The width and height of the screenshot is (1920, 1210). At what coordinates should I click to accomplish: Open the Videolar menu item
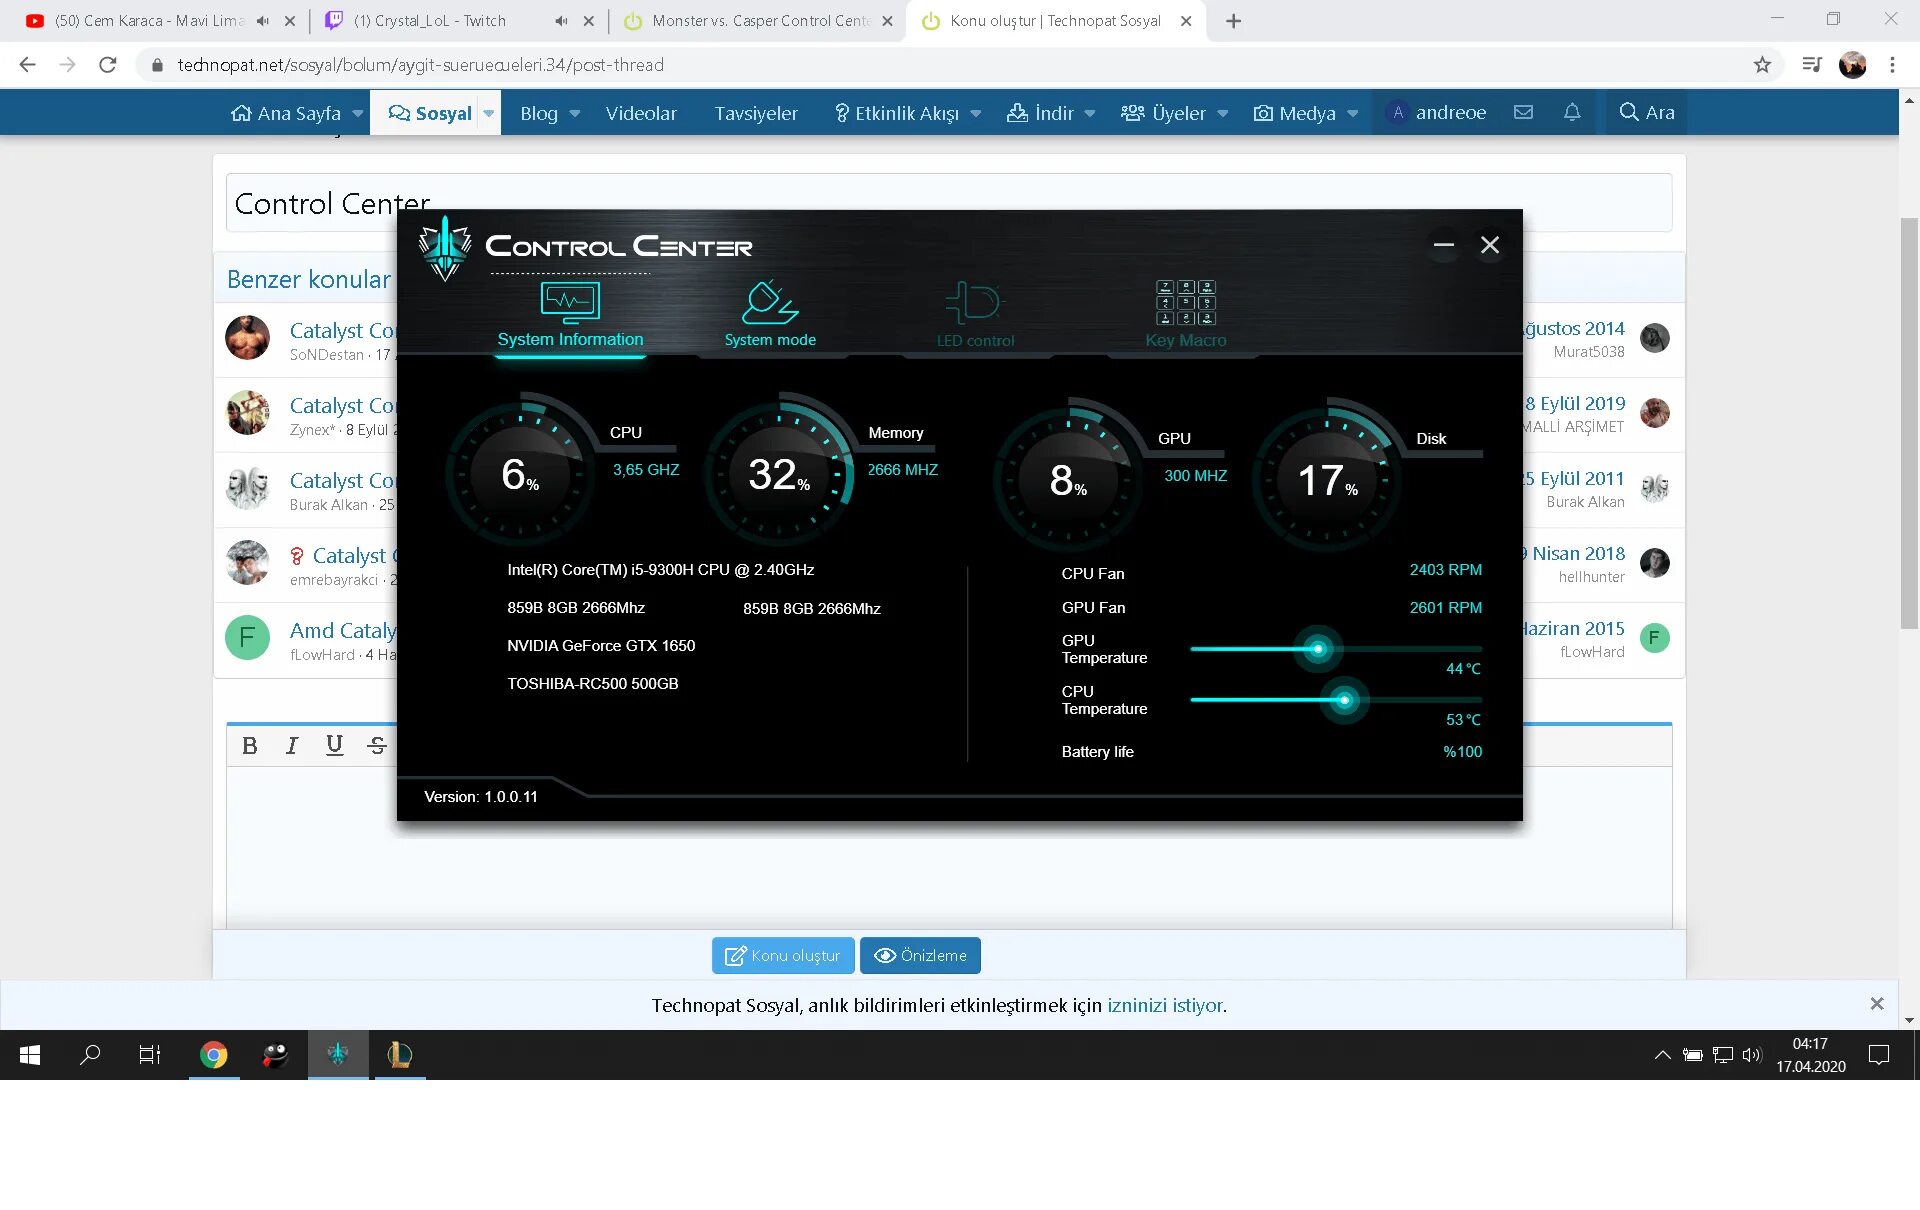641,113
